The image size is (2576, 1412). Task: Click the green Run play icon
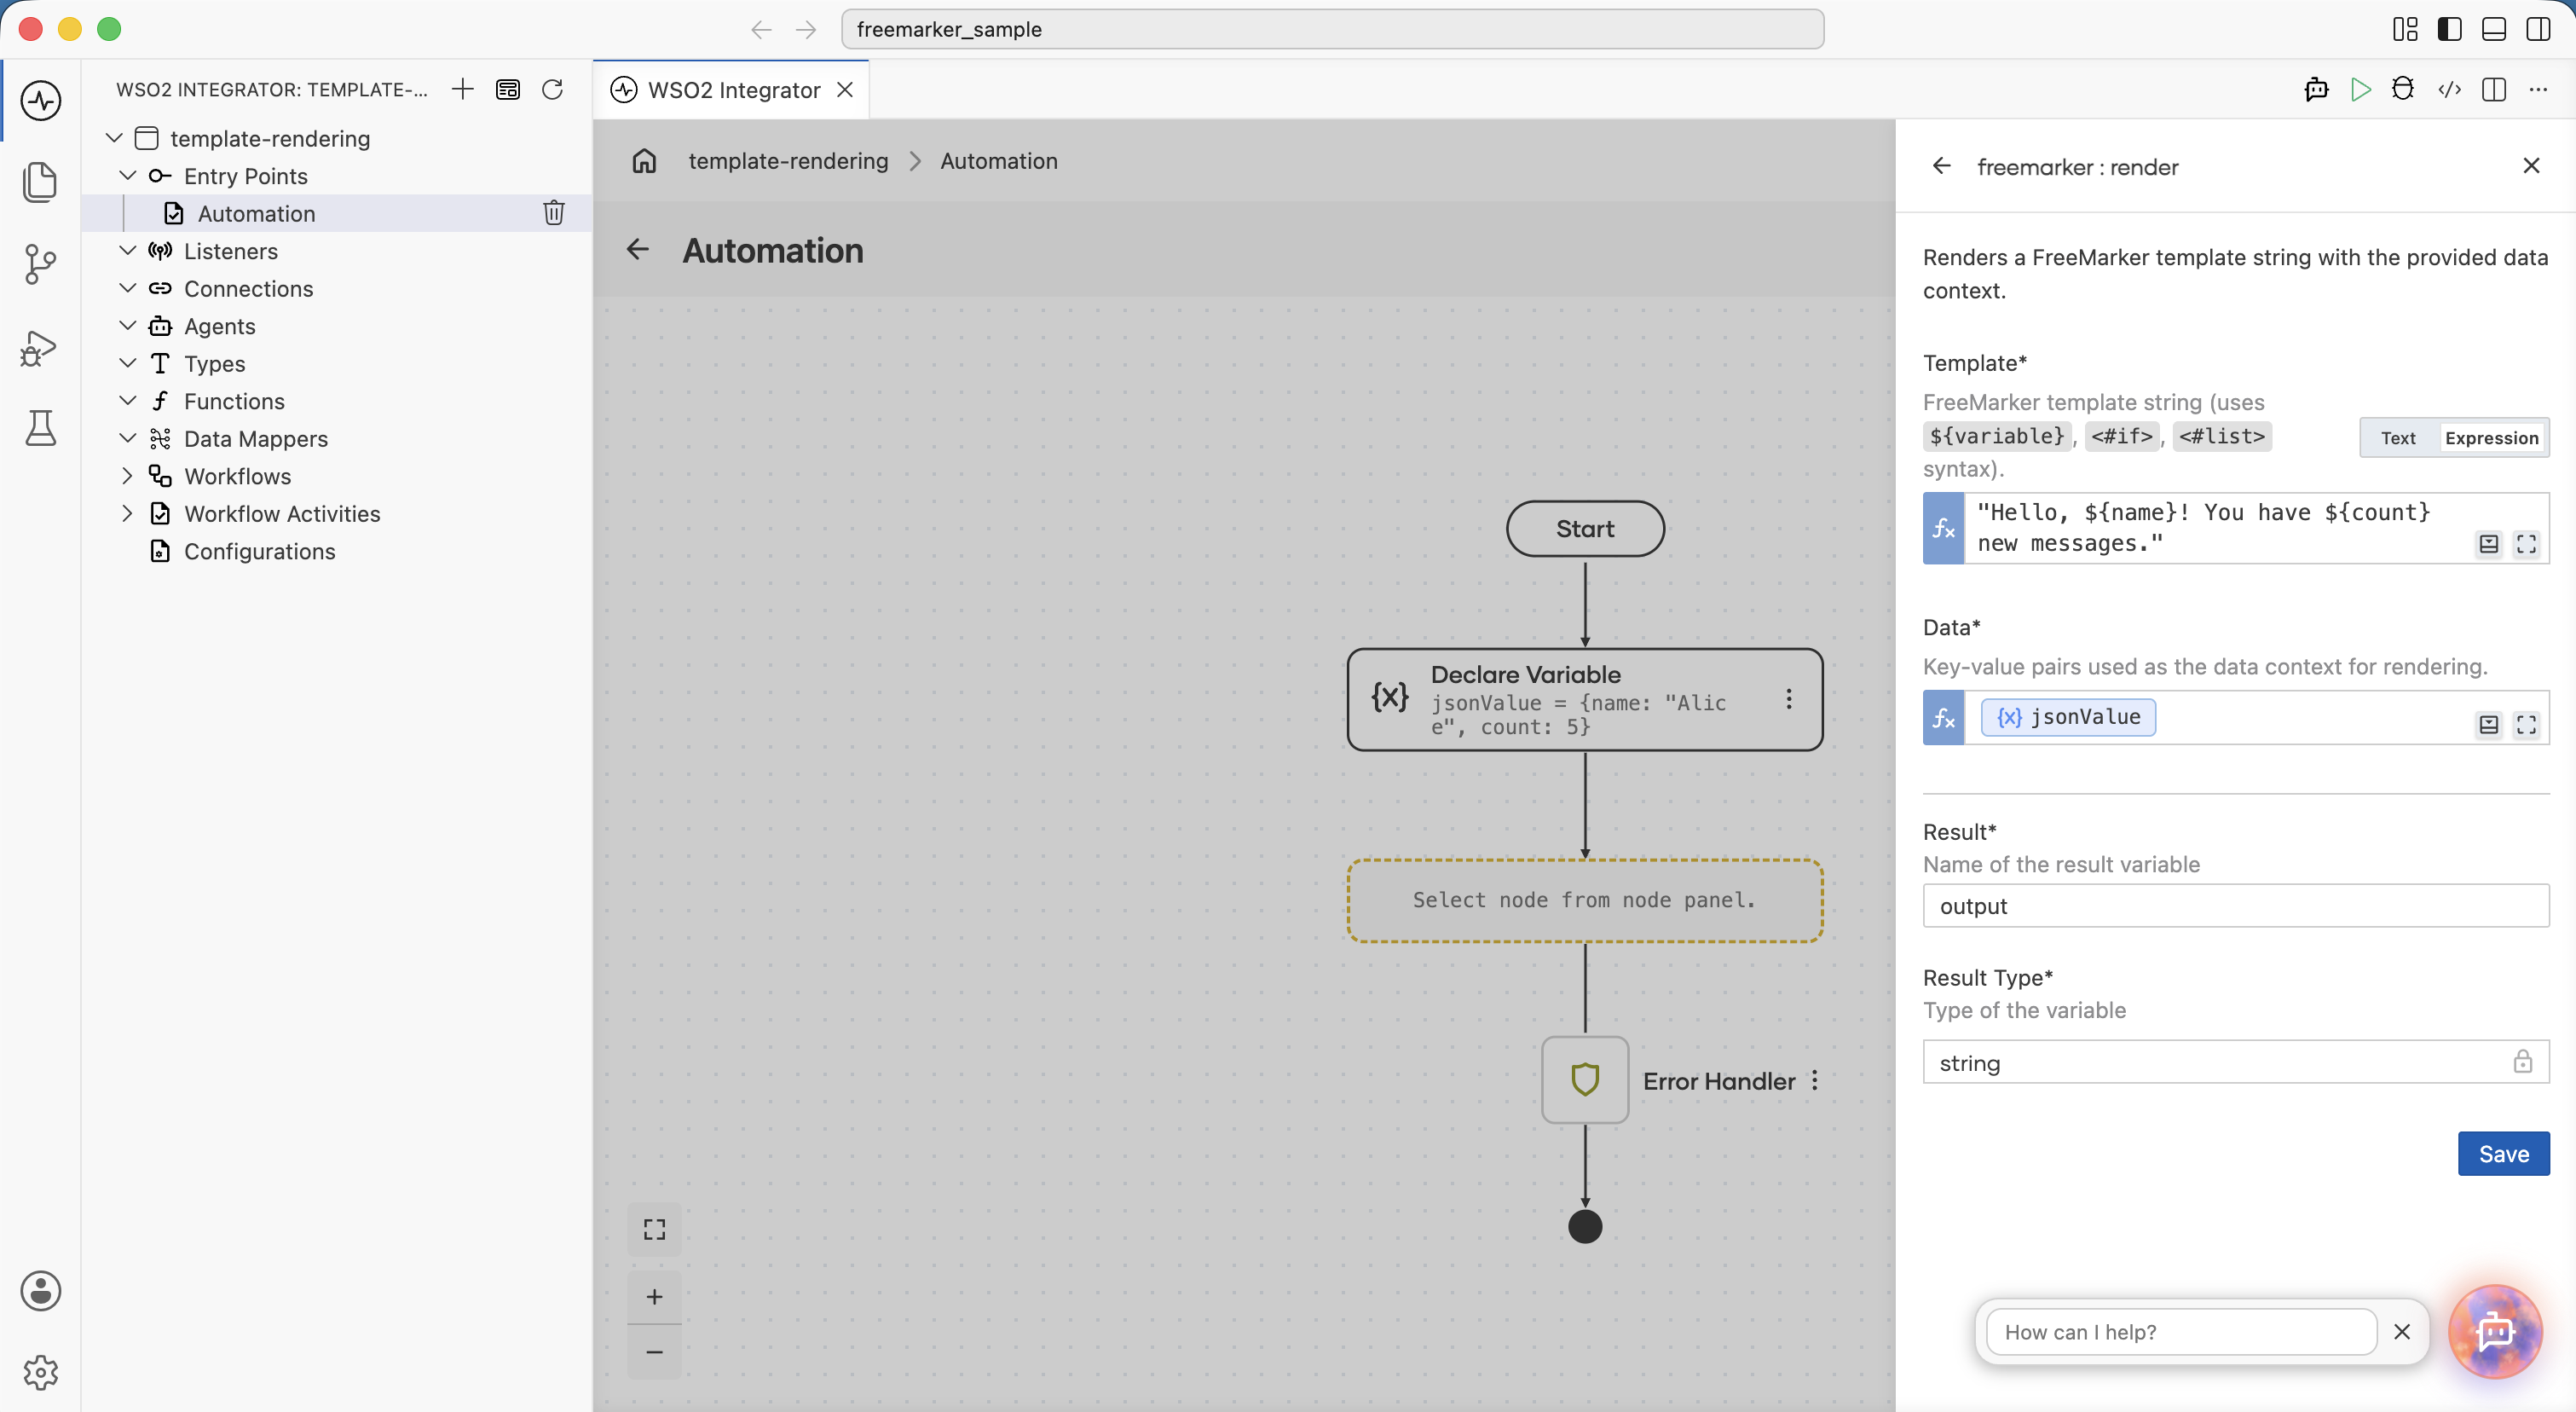tap(2360, 89)
